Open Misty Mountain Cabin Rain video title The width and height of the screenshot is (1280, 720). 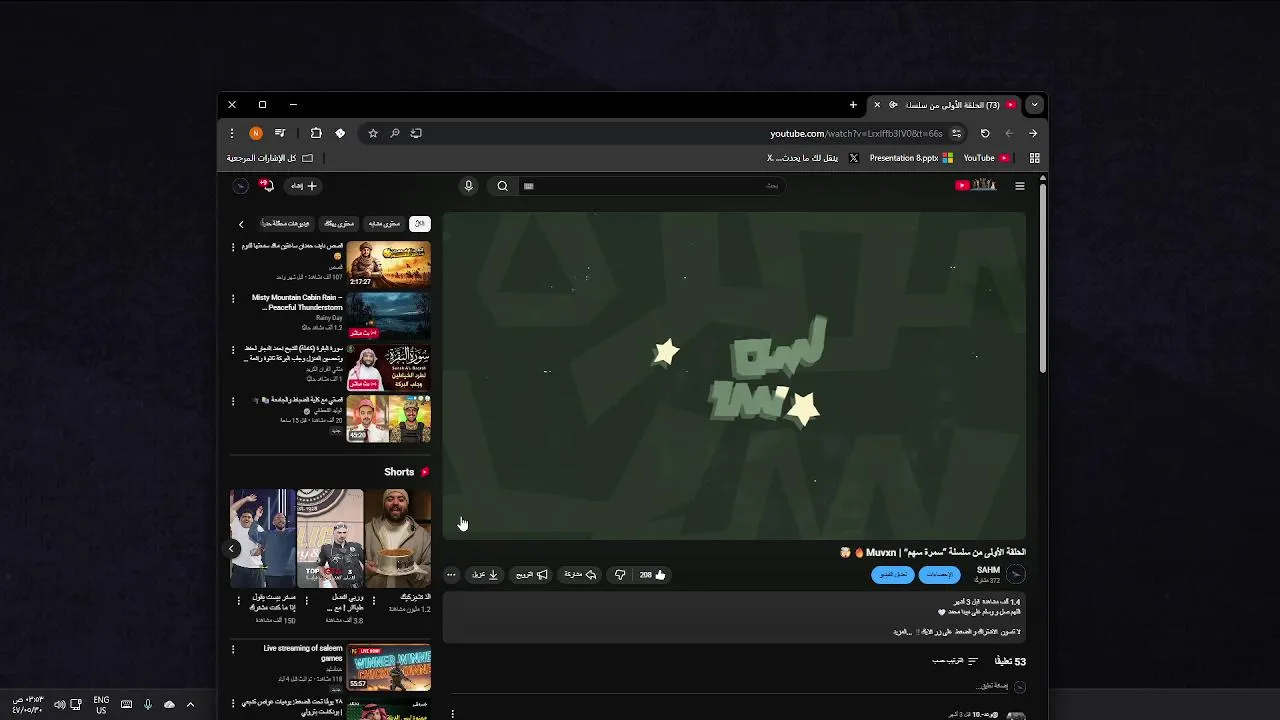[297, 302]
